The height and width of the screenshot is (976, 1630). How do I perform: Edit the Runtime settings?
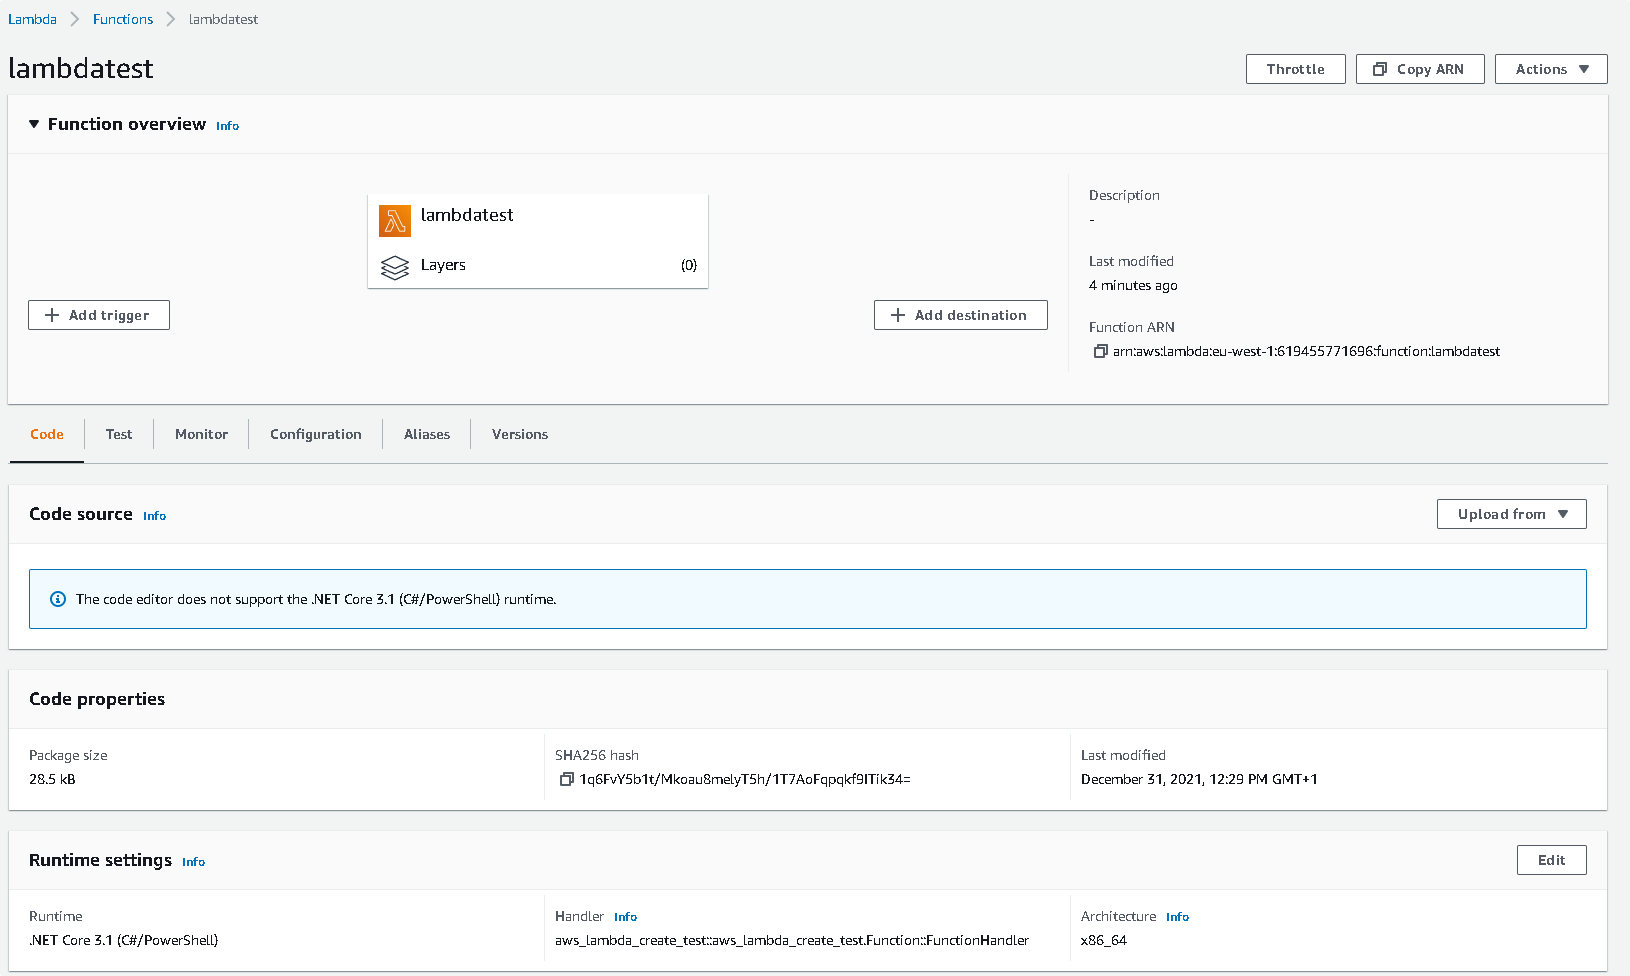(1551, 859)
